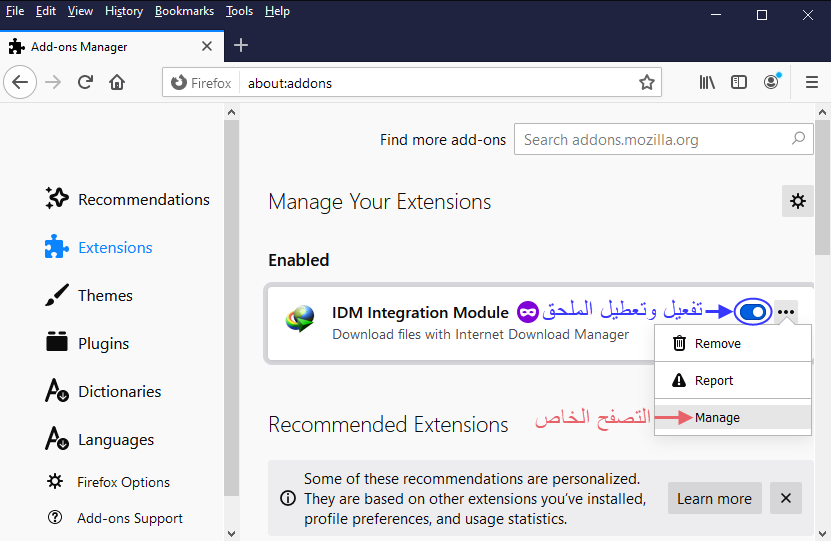Click the forward navigation arrow

pyautogui.click(x=53, y=82)
